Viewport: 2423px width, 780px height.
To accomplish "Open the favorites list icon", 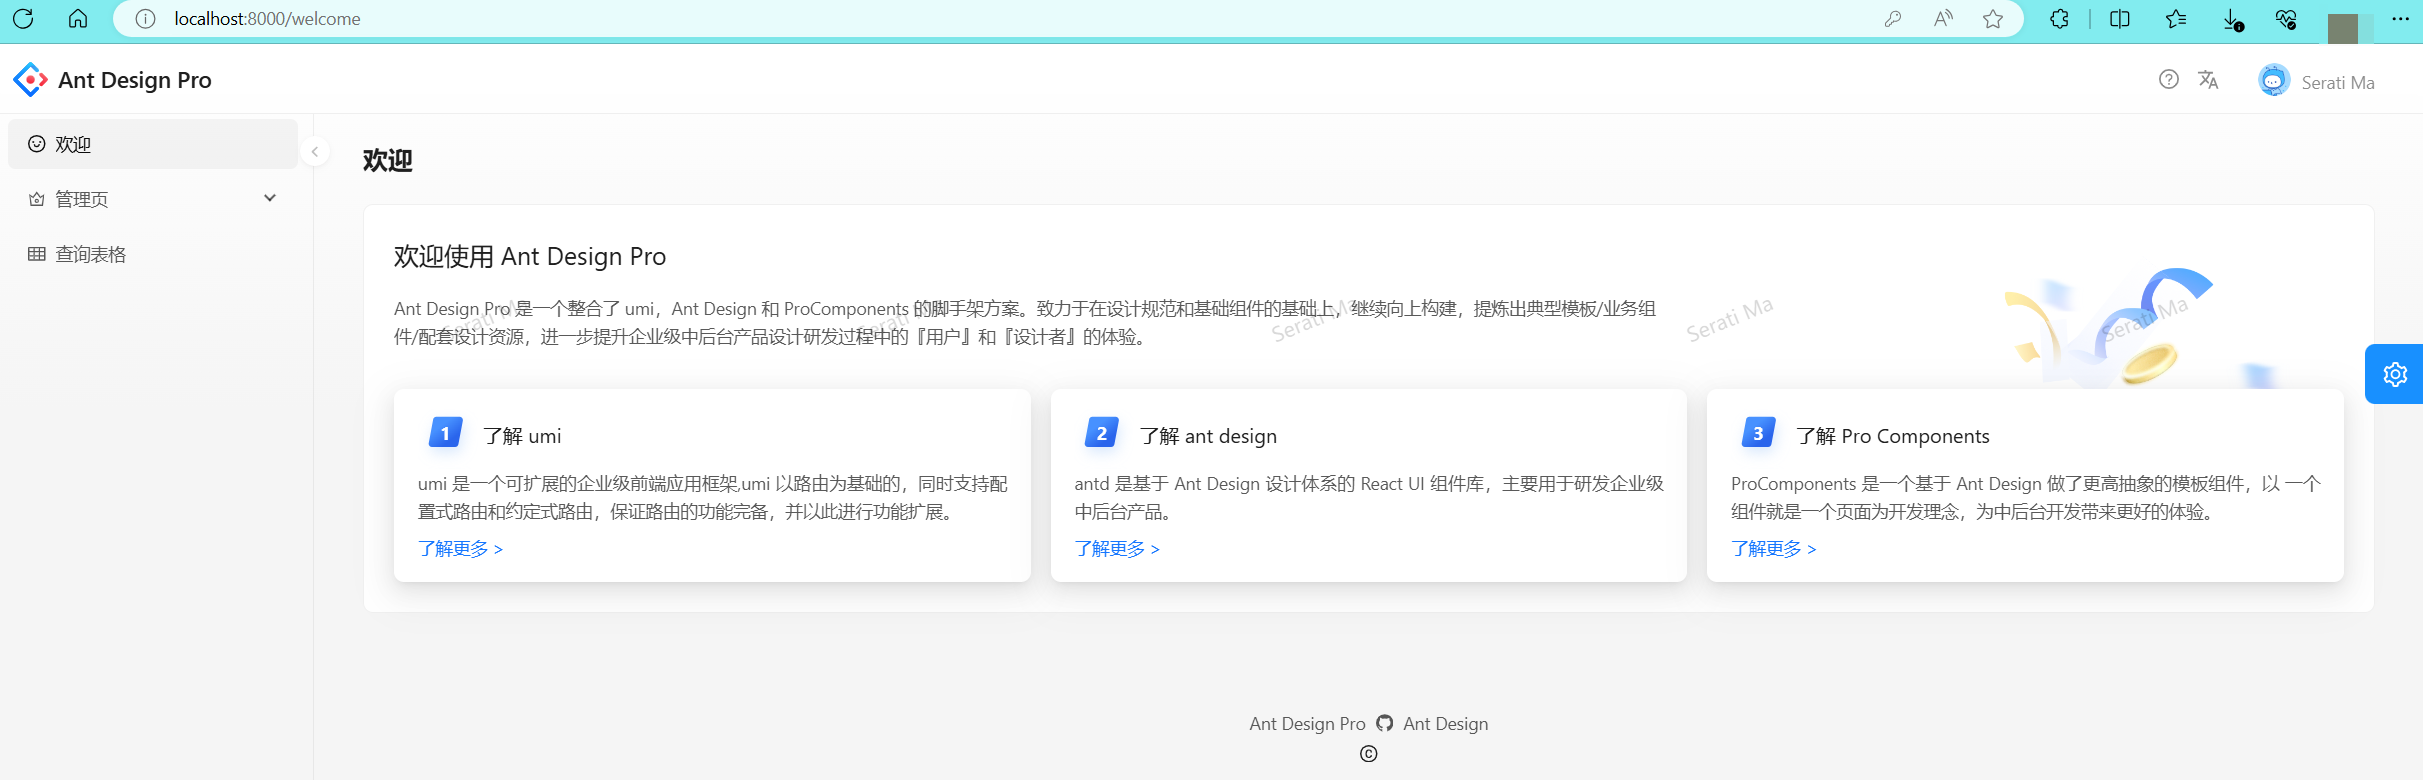I will click(x=2175, y=19).
